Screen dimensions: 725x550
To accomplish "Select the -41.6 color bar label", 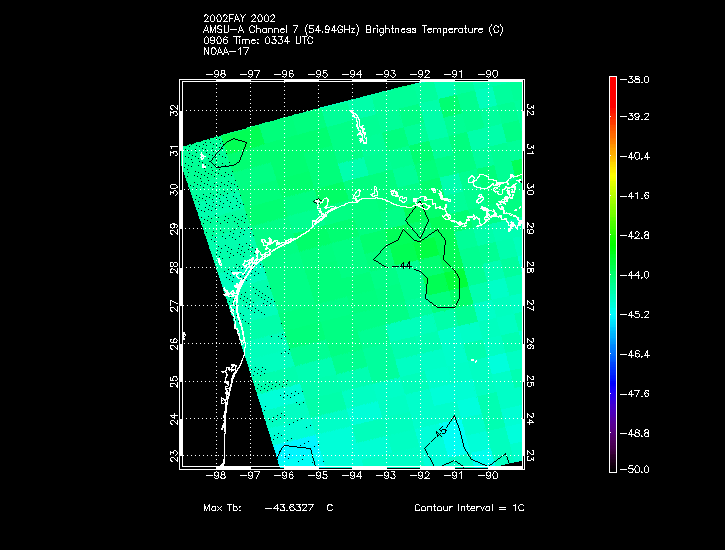I will (x=634, y=196).
